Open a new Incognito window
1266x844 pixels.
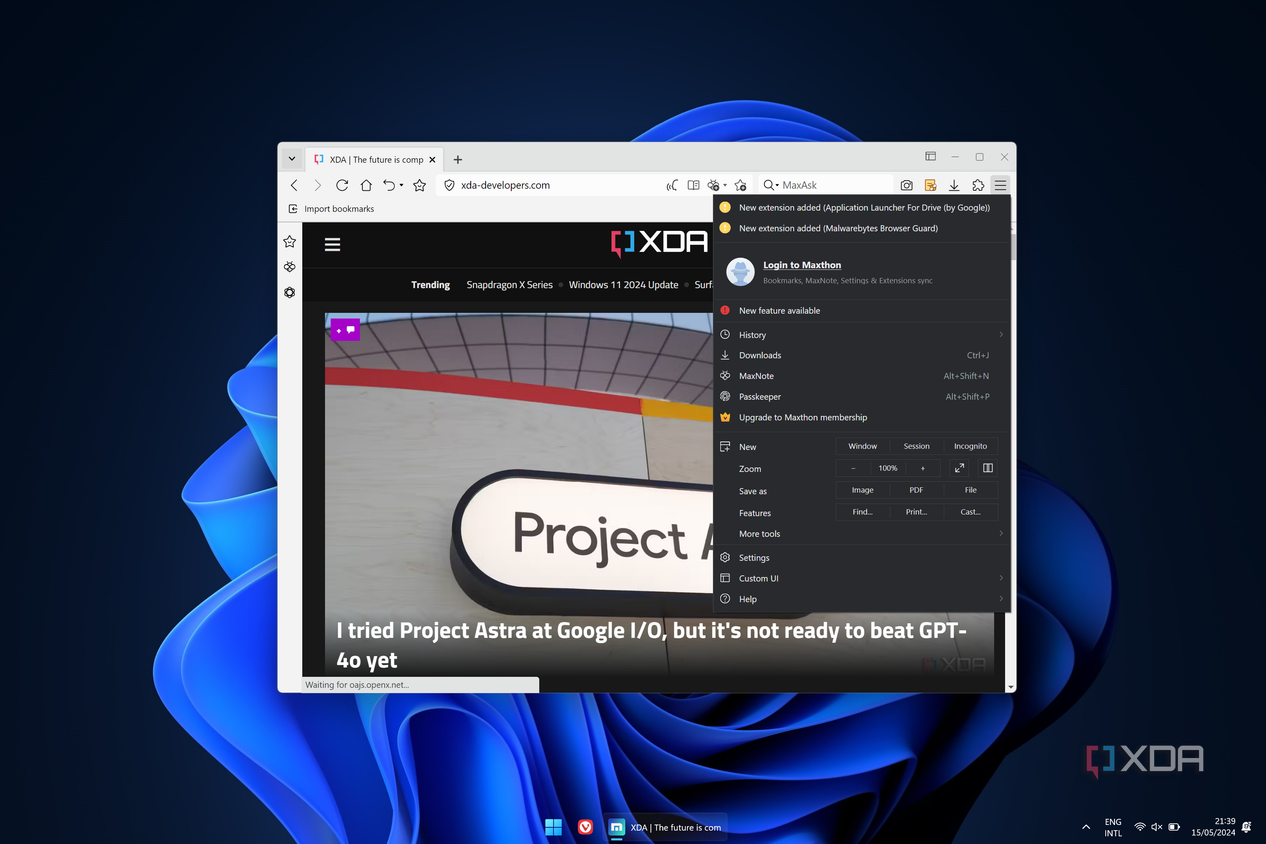(970, 446)
